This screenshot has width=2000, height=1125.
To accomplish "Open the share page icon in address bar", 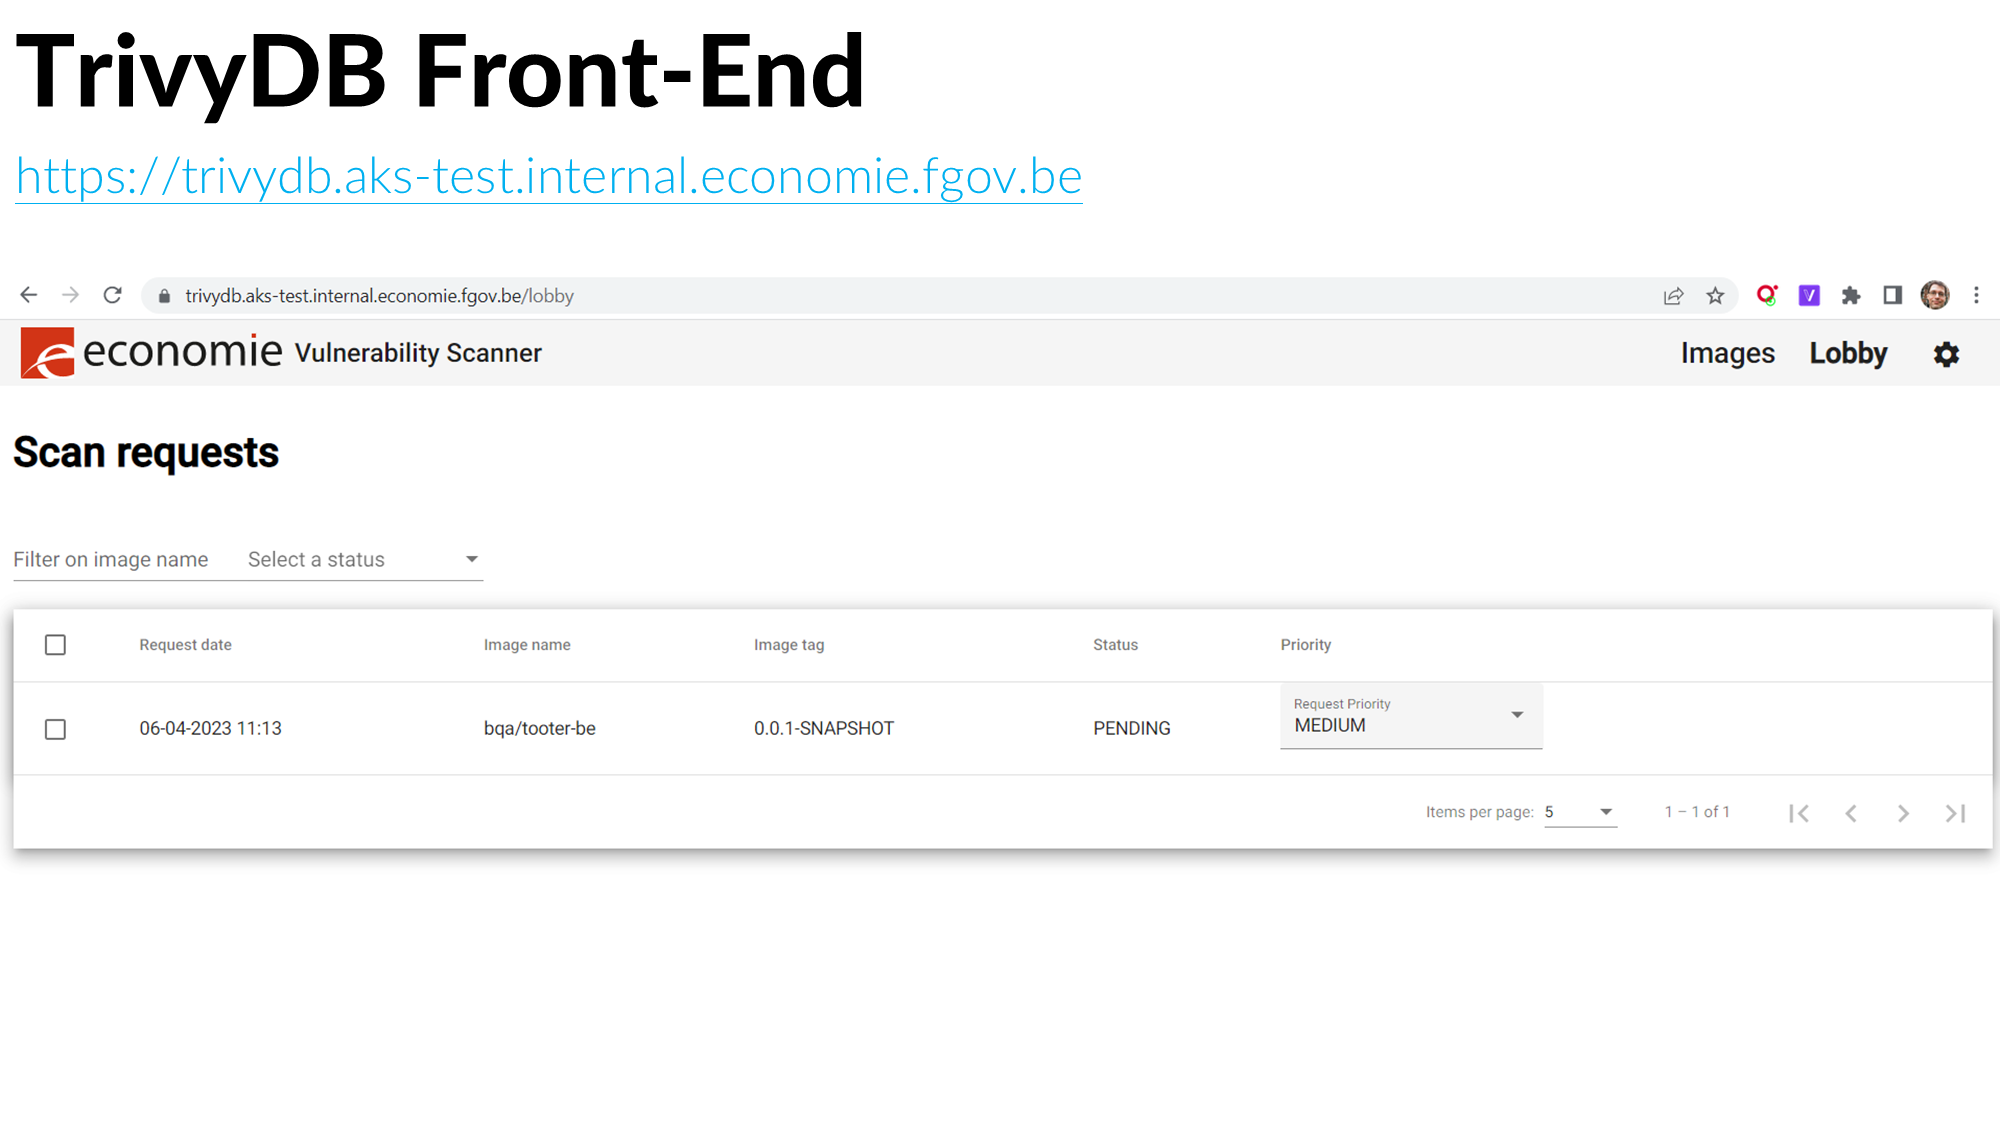I will 1674,295.
